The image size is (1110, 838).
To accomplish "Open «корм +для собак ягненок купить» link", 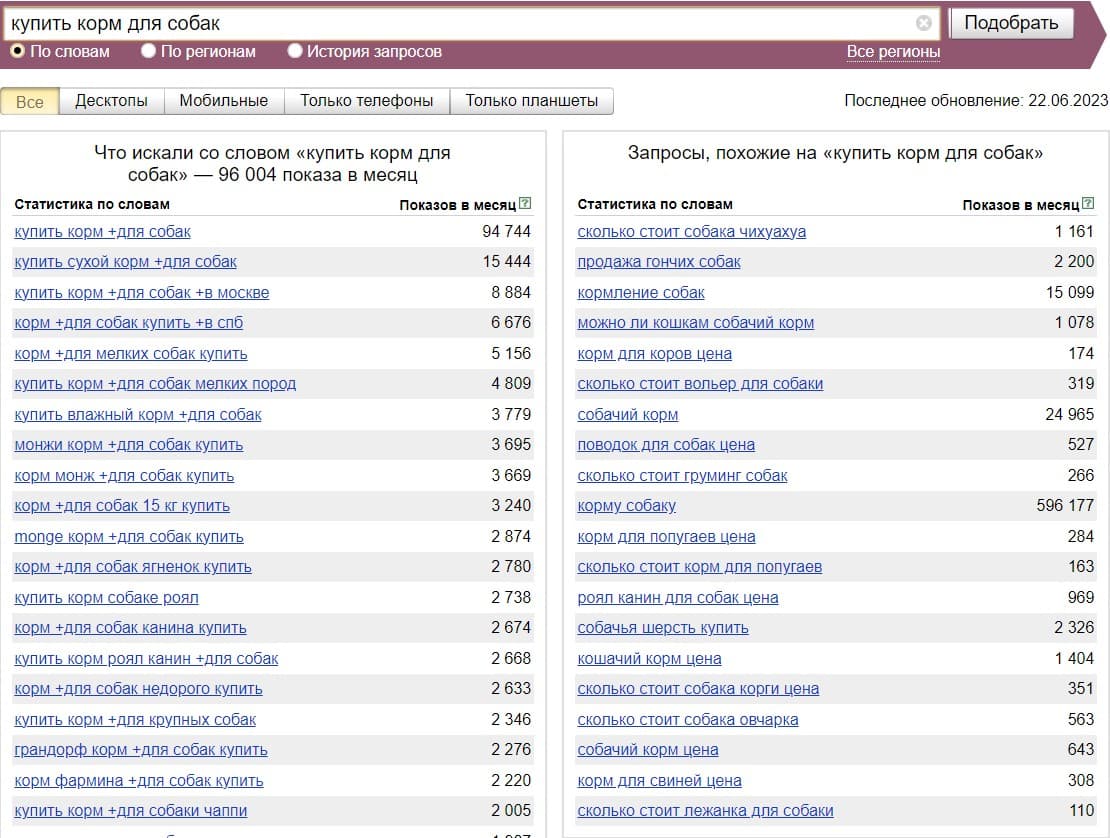I will (x=133, y=567).
